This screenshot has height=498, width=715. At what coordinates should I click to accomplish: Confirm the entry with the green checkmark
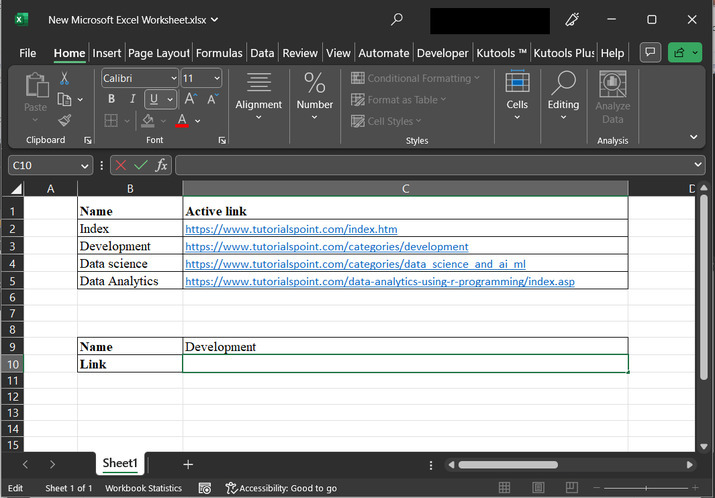(x=141, y=165)
